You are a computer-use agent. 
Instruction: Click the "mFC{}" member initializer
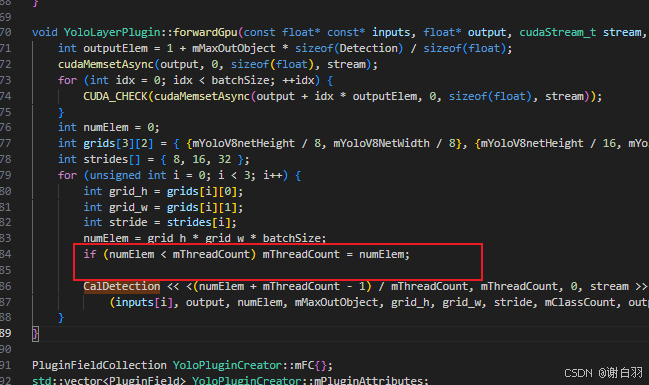click(x=310, y=366)
